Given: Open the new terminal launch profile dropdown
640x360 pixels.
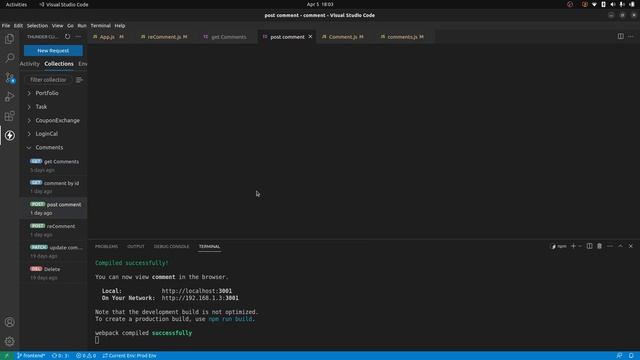Looking at the screenshot, I should point(580,246).
